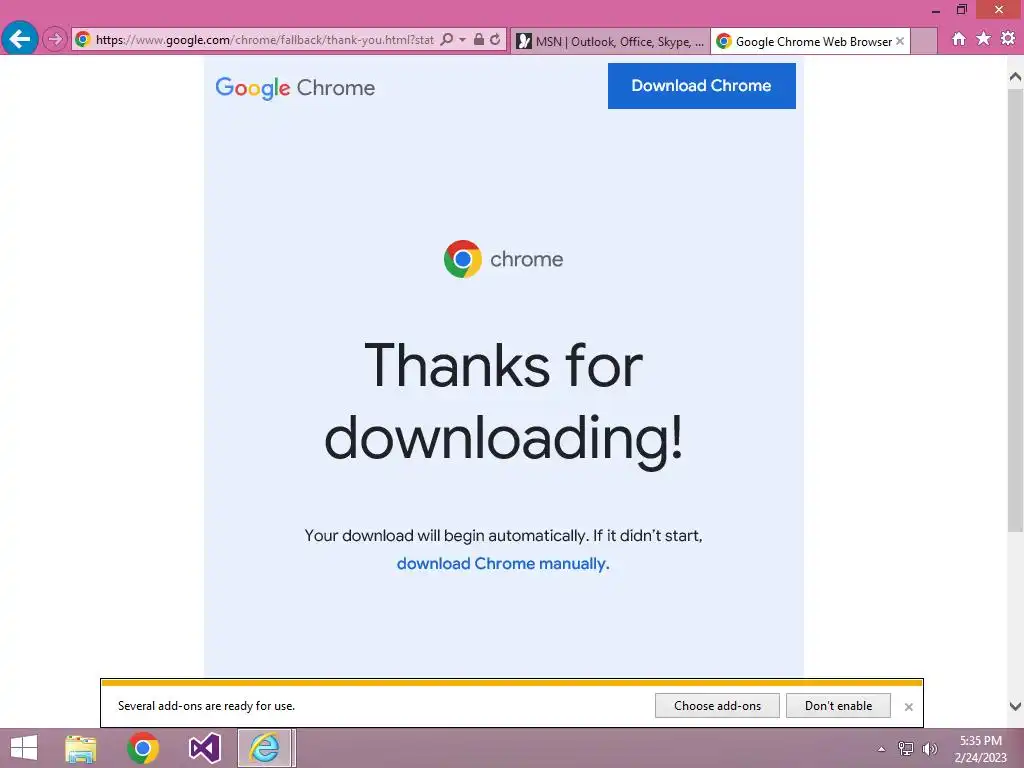Click the Chrome favicon in address bar
Screen dimensions: 1024x768
pyautogui.click(x=83, y=40)
